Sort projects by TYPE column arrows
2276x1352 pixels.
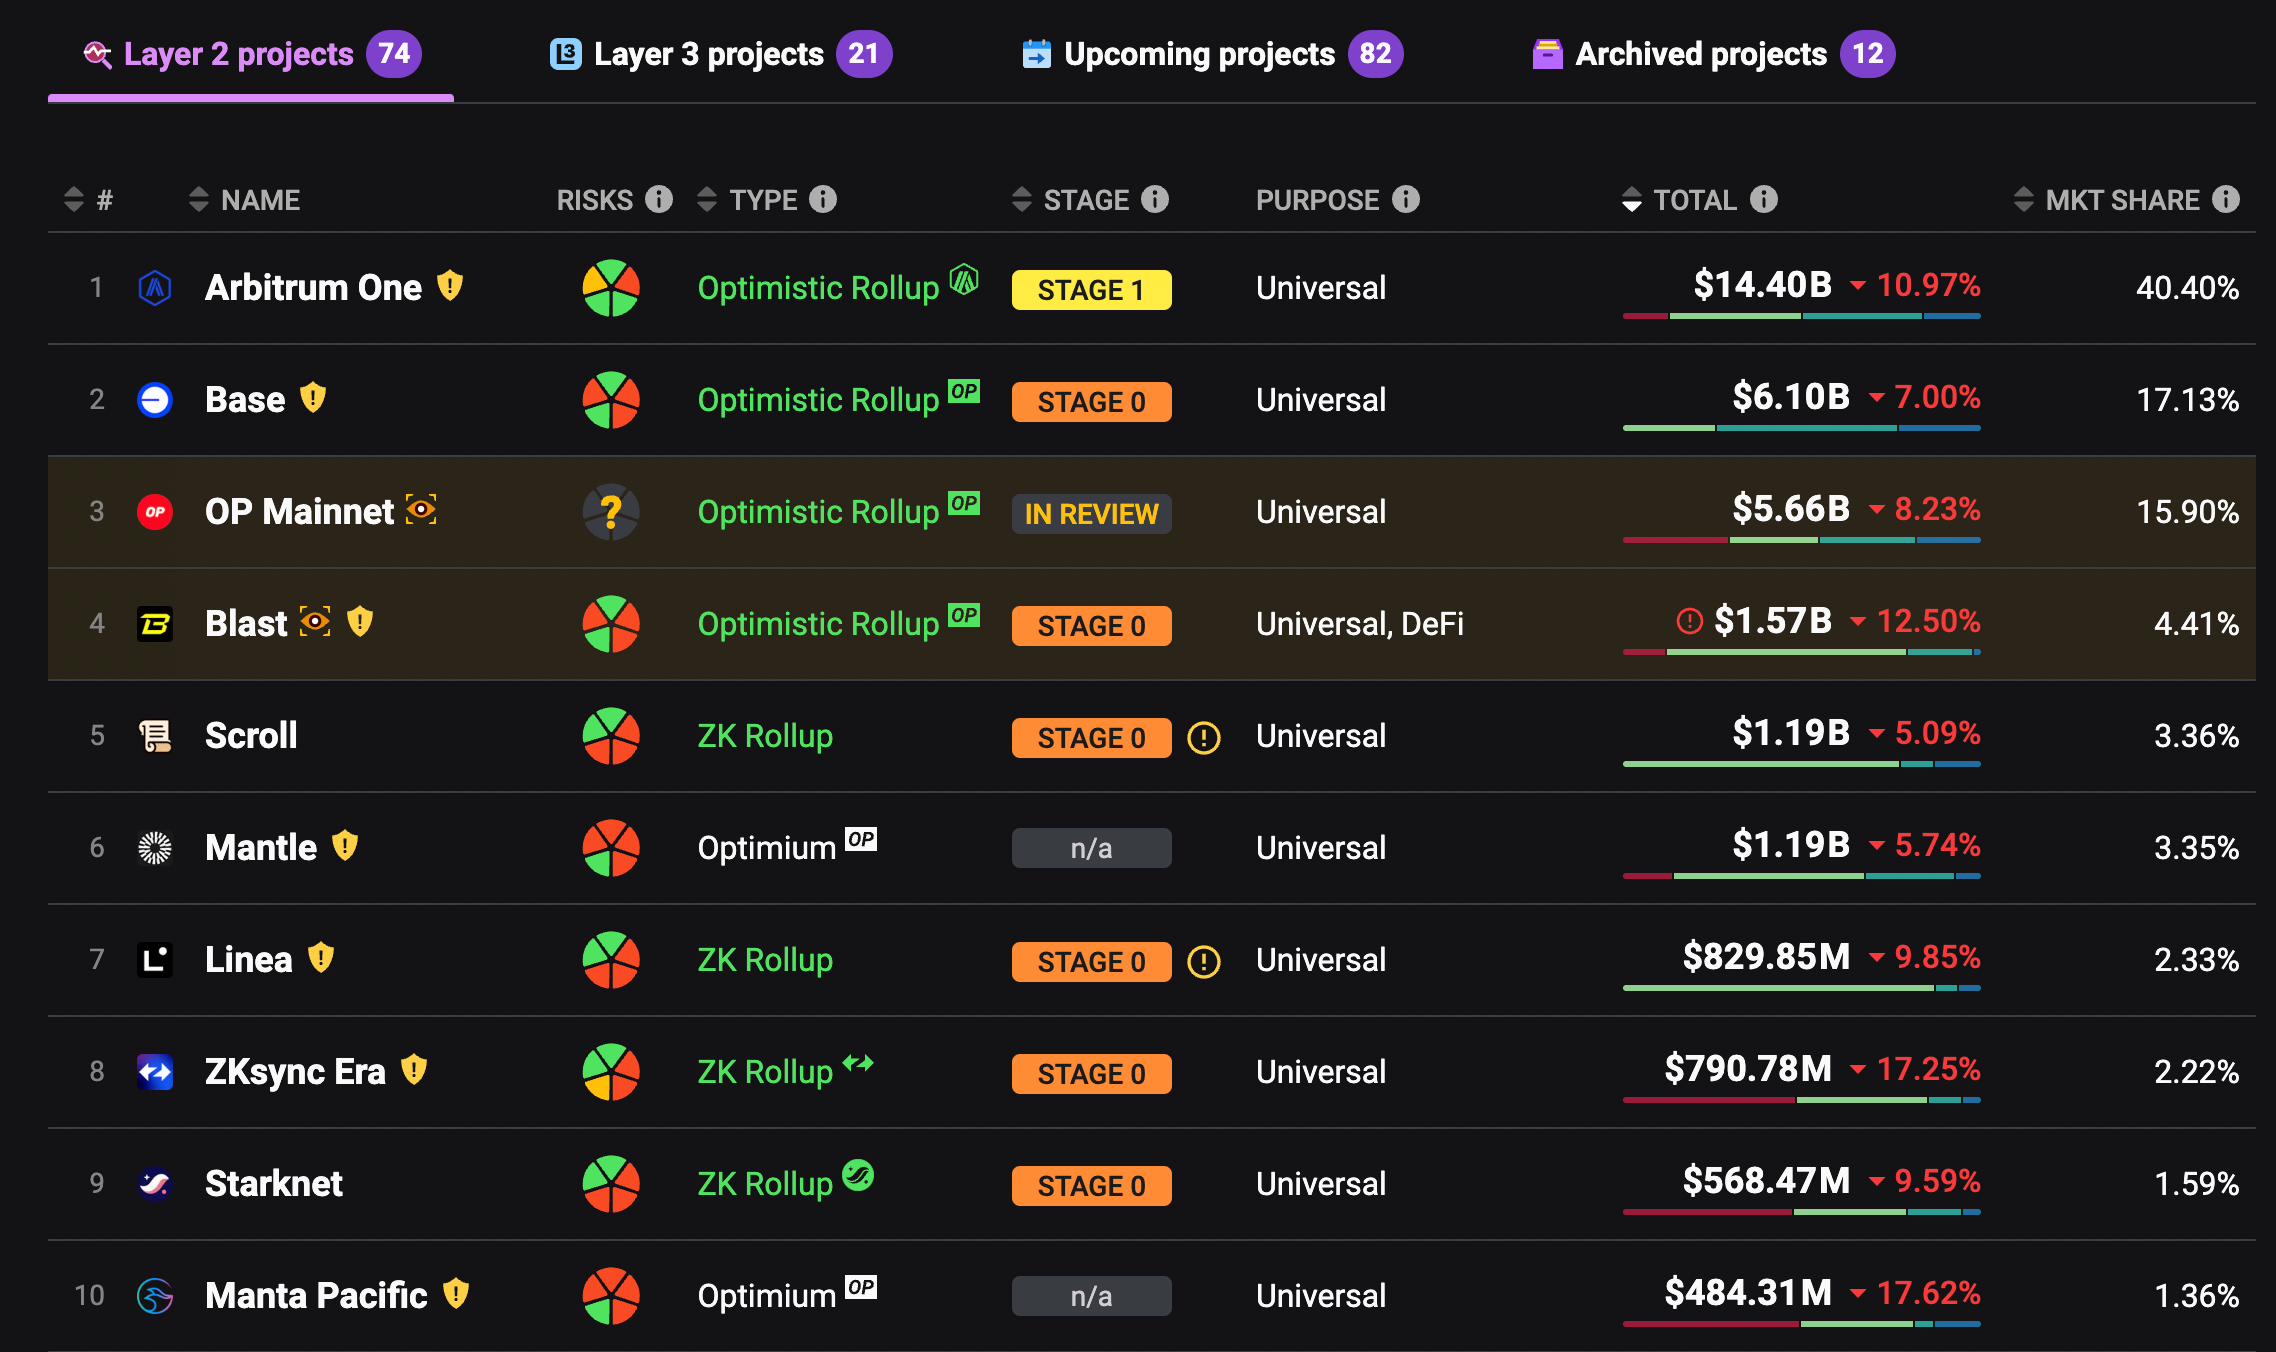pyautogui.click(x=707, y=199)
